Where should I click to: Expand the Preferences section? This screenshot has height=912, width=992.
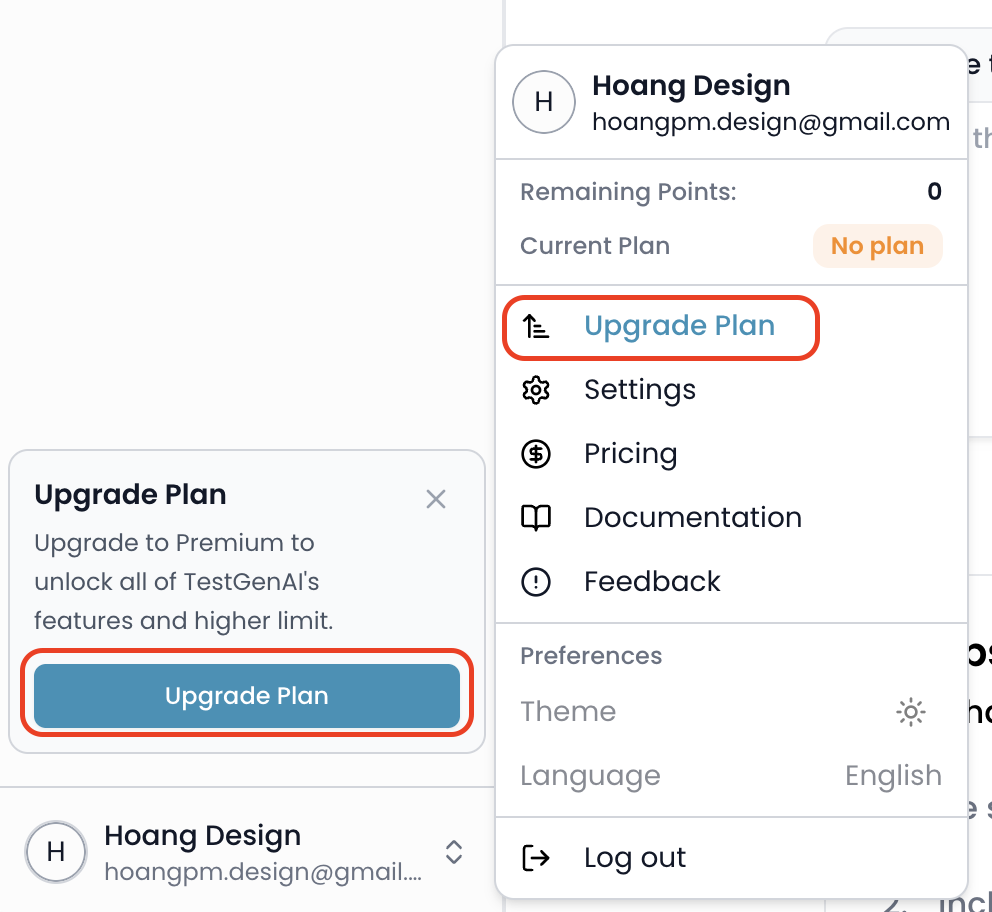(590, 655)
